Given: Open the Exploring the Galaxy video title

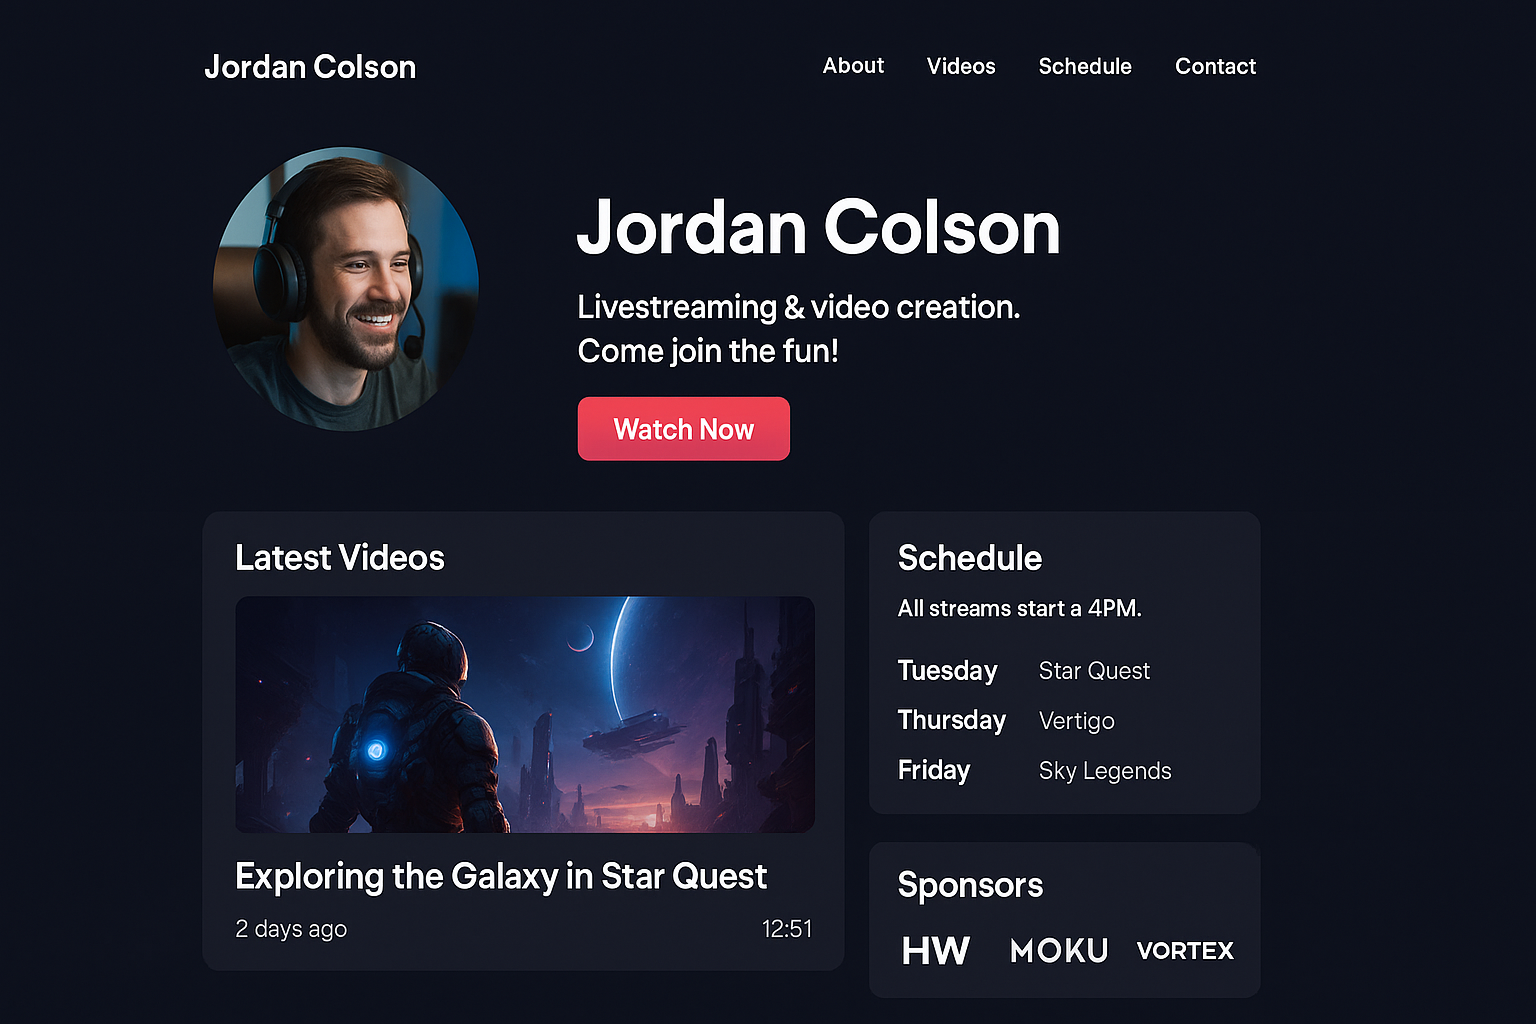Looking at the screenshot, I should point(501,876).
